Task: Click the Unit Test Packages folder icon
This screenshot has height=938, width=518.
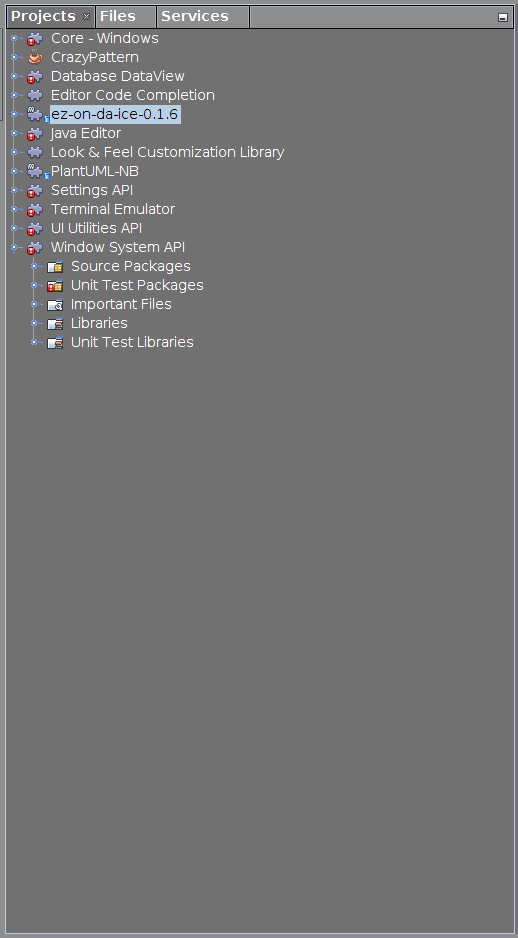Action: pos(55,286)
